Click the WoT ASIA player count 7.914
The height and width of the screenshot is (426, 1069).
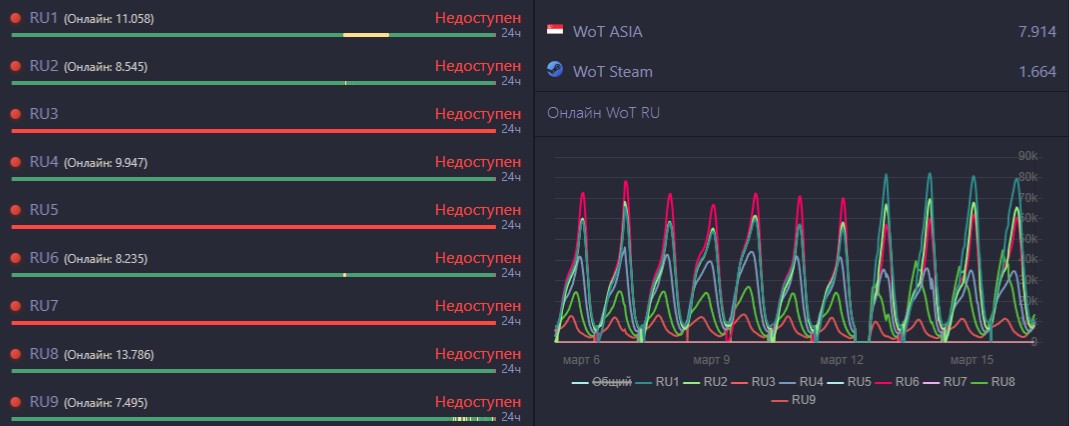[x=1037, y=31]
